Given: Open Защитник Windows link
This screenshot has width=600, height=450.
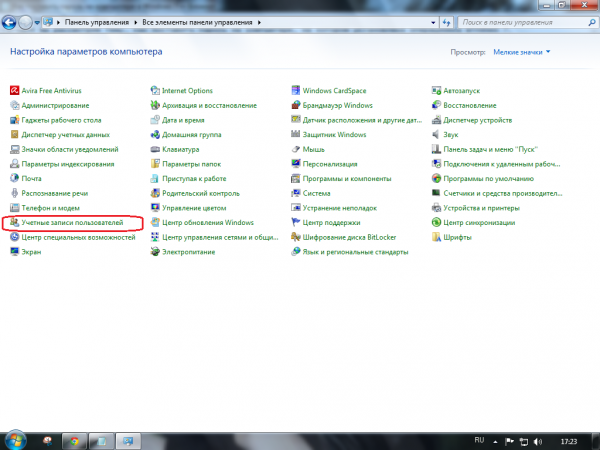Looking at the screenshot, I should tap(334, 135).
